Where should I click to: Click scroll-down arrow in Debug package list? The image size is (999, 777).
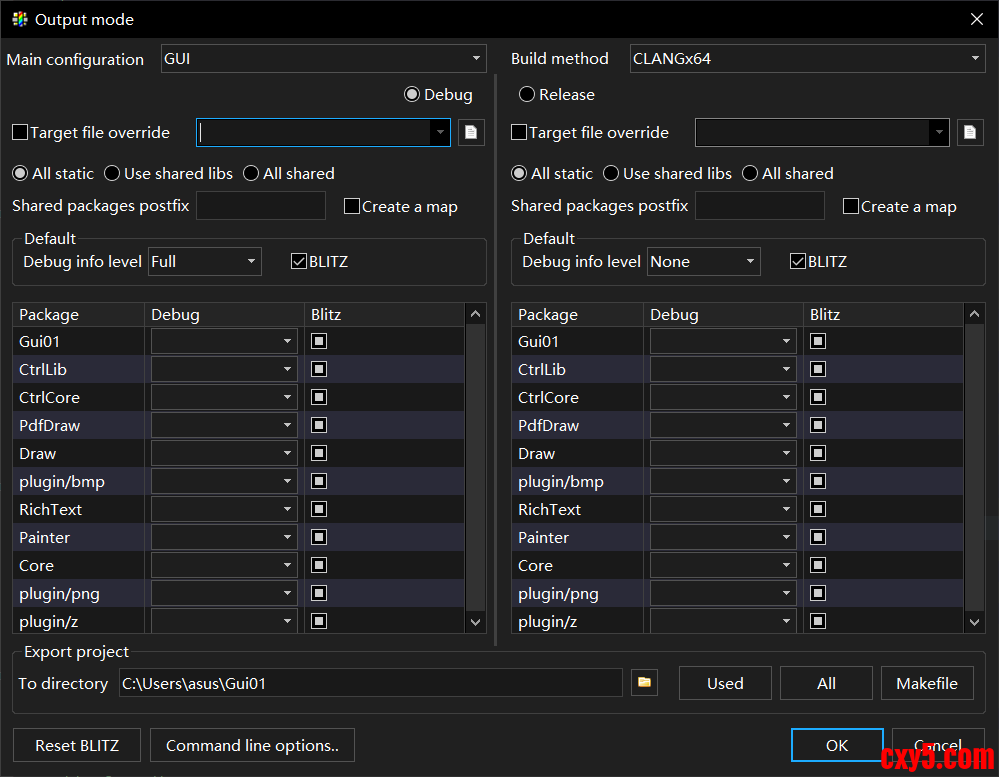point(476,621)
